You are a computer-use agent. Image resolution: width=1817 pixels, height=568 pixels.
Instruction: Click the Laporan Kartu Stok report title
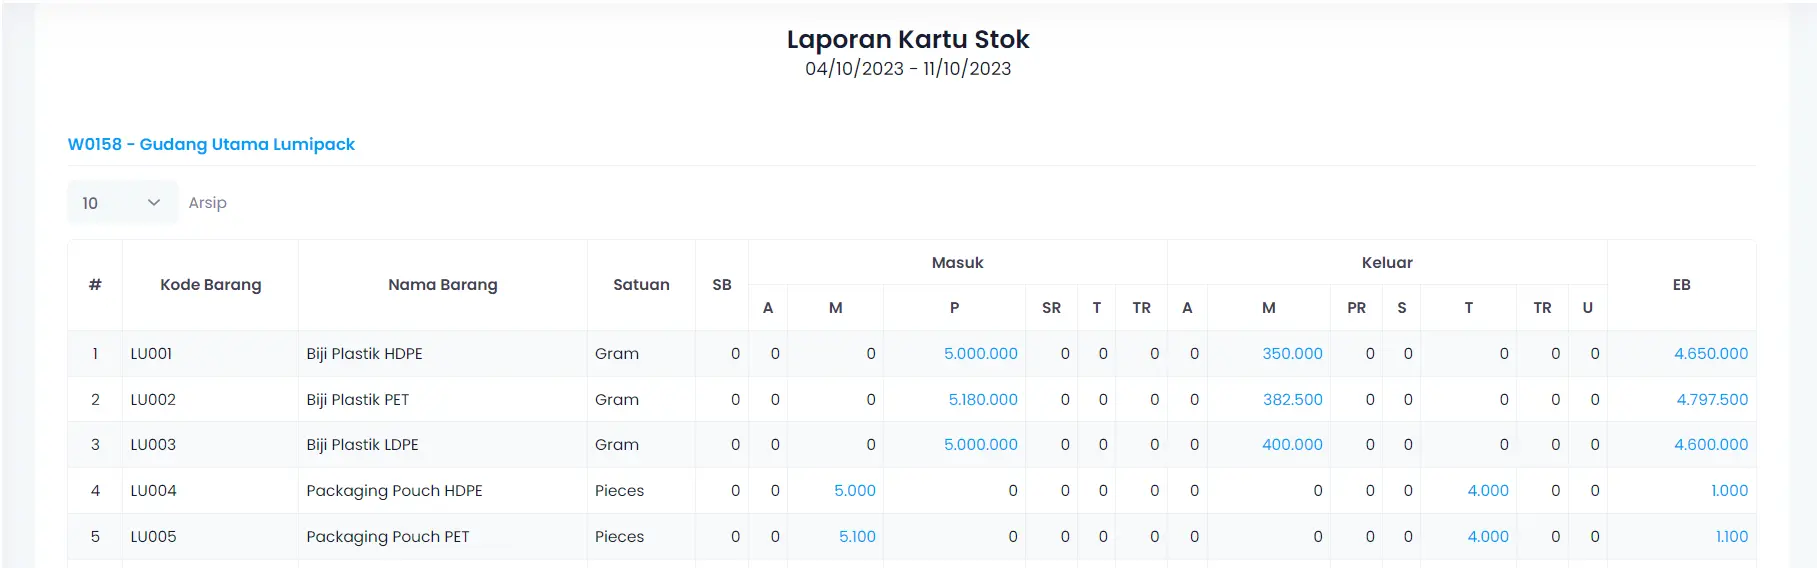(908, 39)
